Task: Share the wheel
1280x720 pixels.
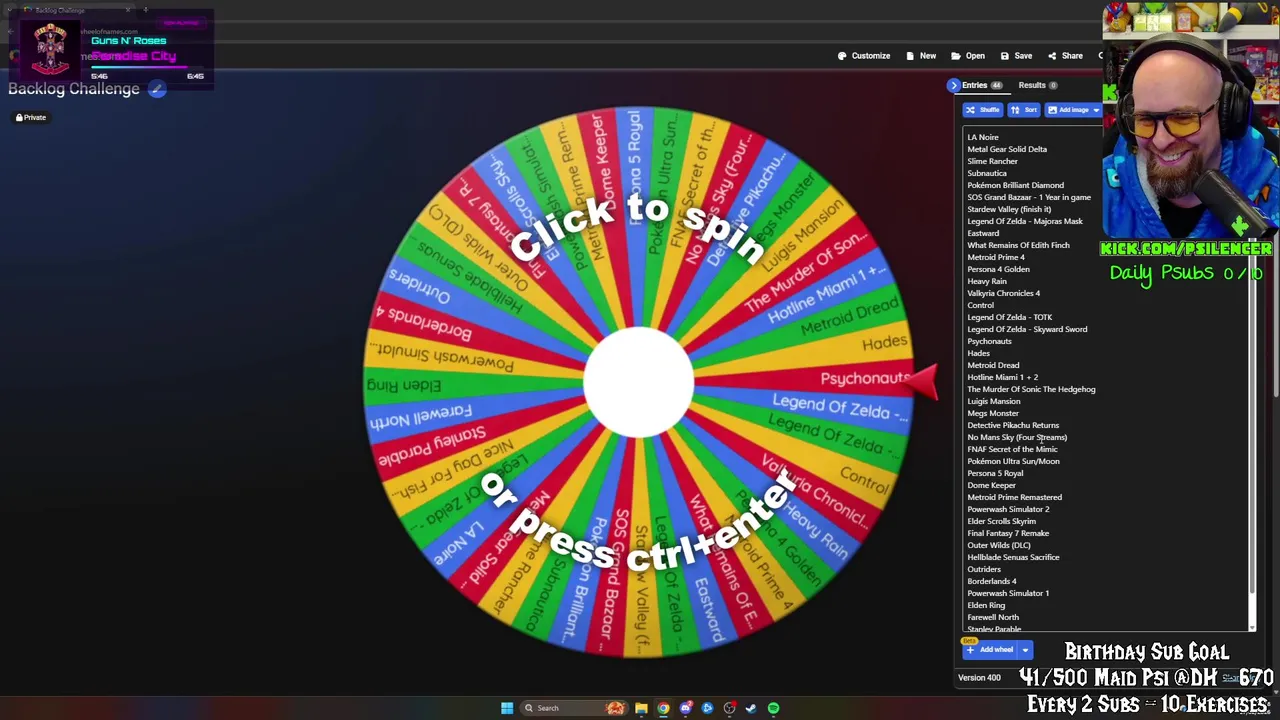Action: 1065,56
